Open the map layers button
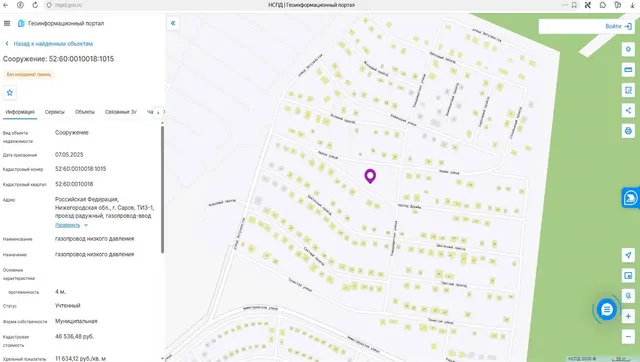Screen dimensions: 640x362 [x=628, y=49]
